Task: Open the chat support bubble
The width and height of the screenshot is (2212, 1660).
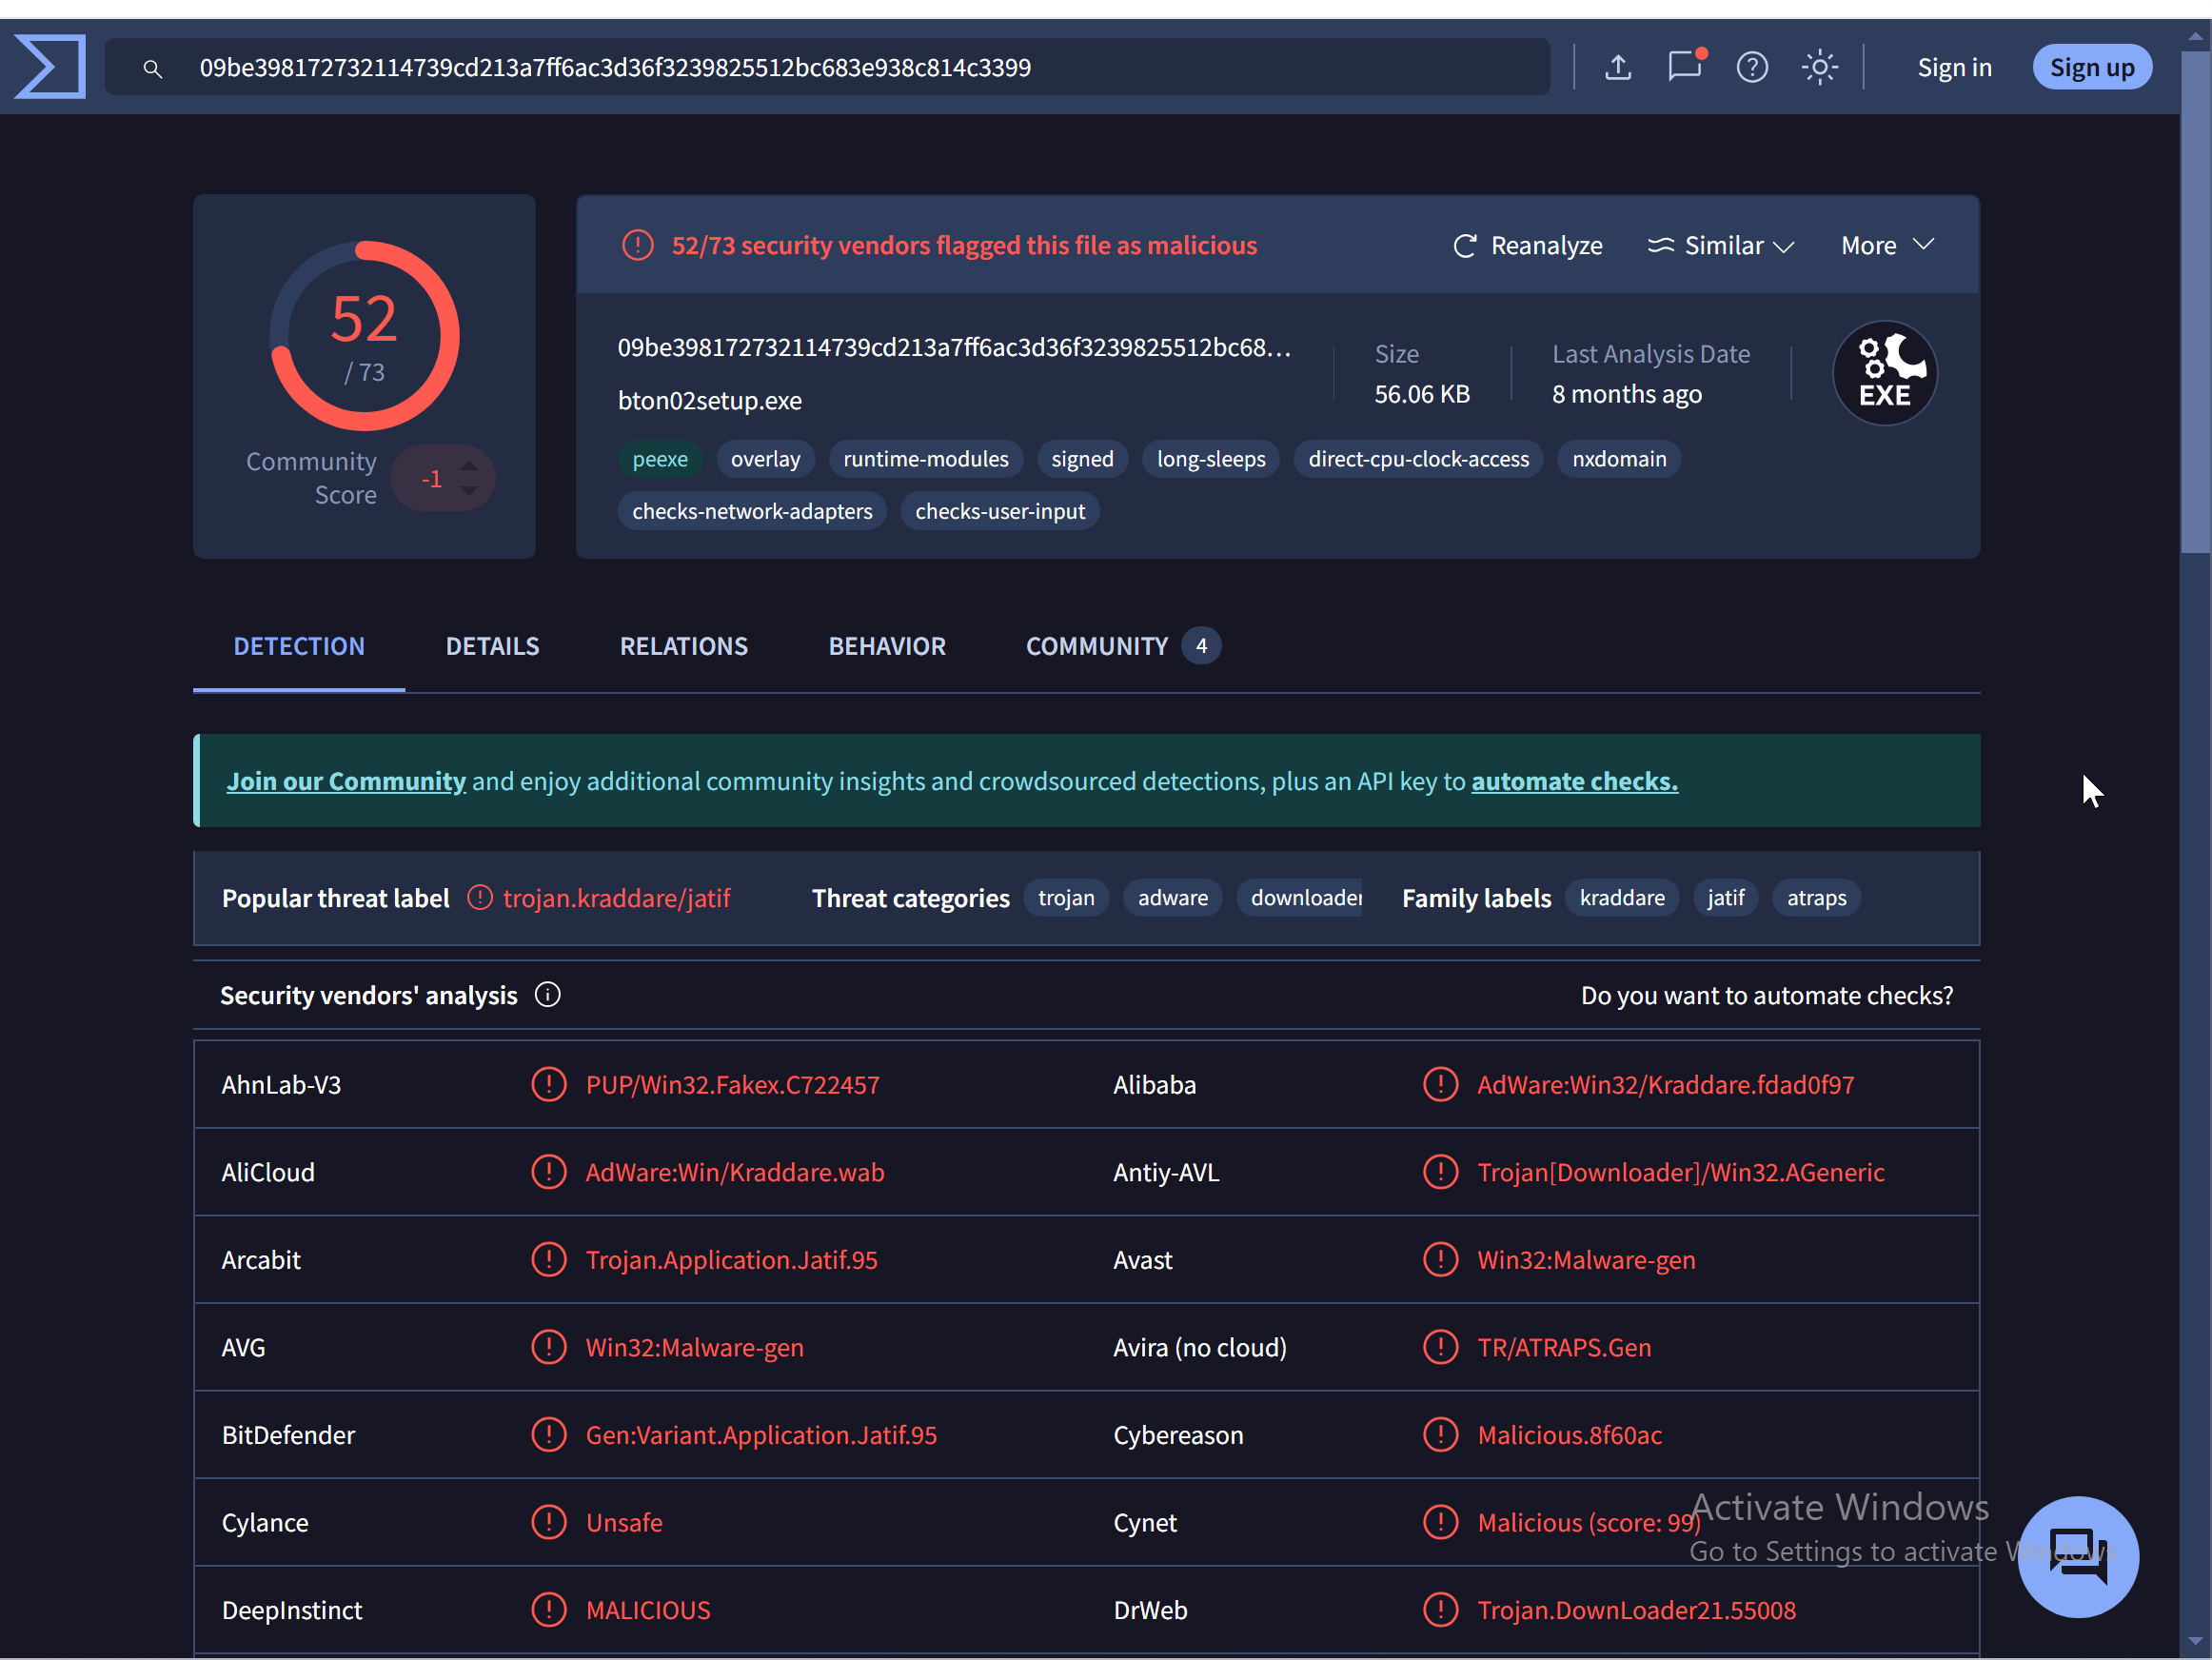Action: [2078, 1556]
